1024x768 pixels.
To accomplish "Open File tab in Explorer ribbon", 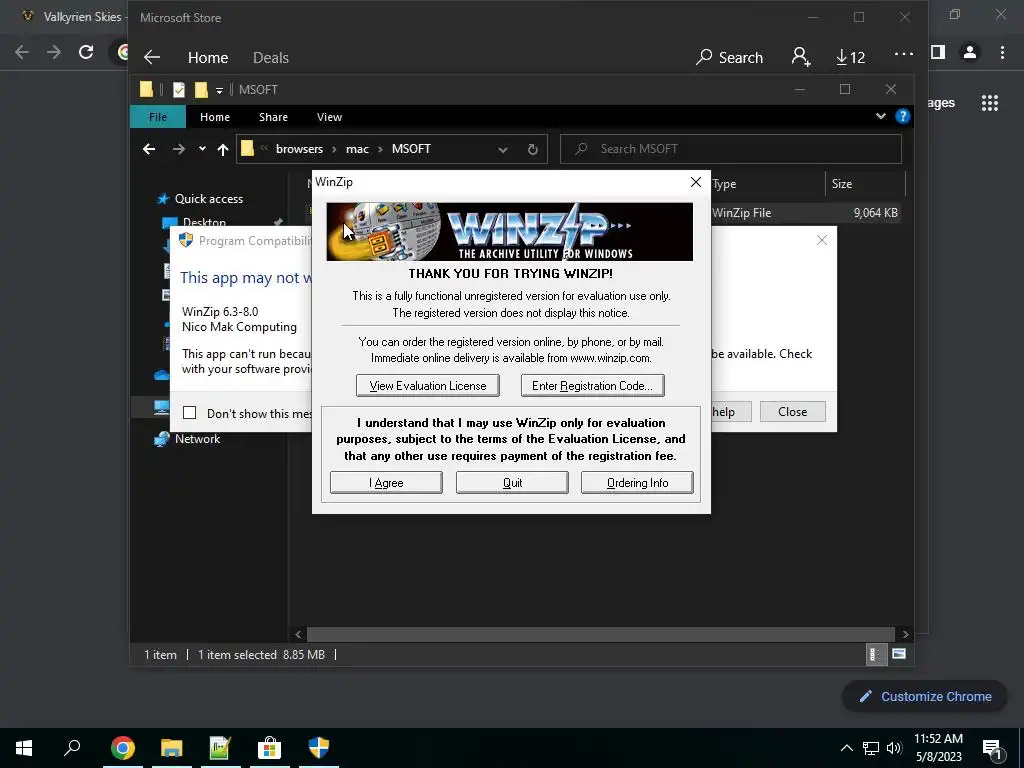I will click(157, 117).
